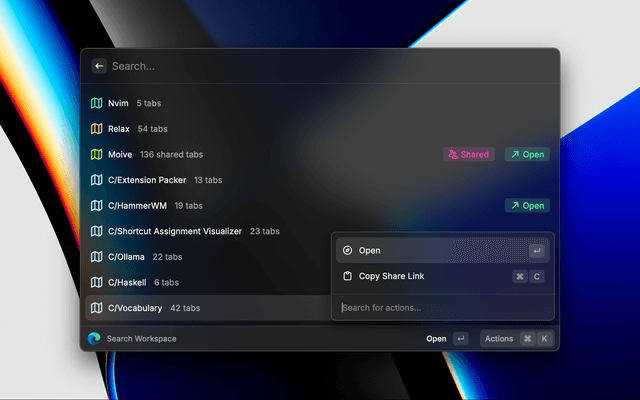Click the pink Shared tag on Moive

point(468,155)
